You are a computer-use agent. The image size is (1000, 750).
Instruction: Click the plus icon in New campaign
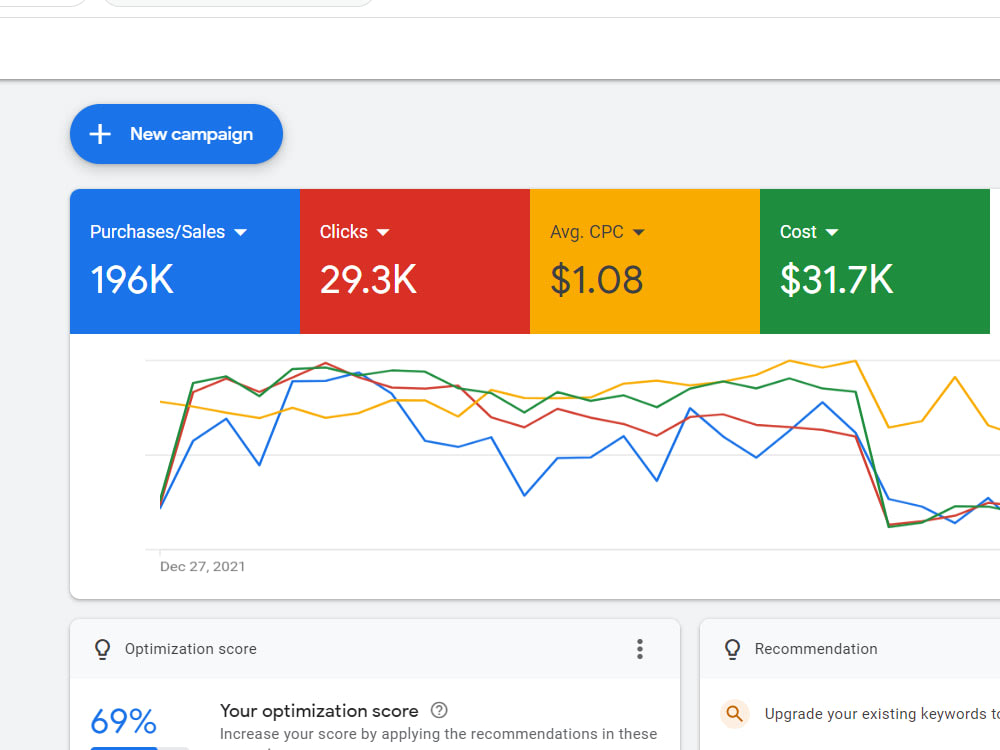pos(100,134)
